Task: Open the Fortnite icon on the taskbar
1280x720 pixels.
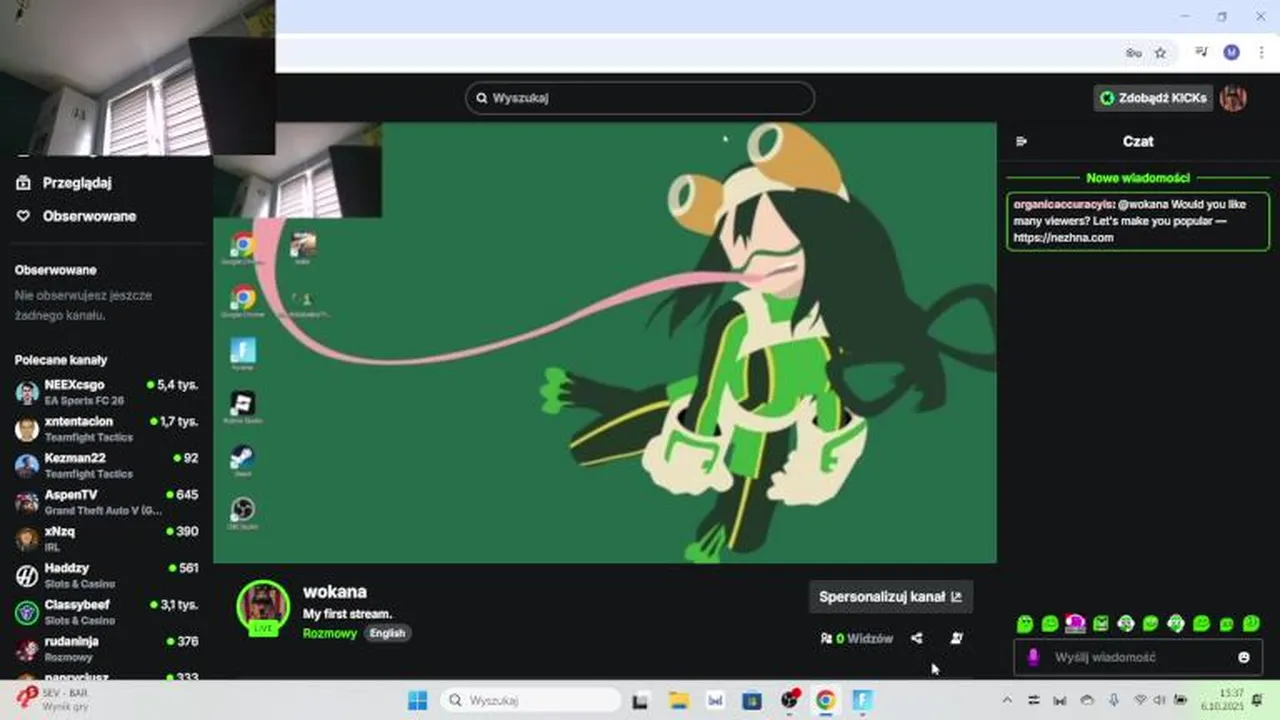Action: tap(862, 700)
